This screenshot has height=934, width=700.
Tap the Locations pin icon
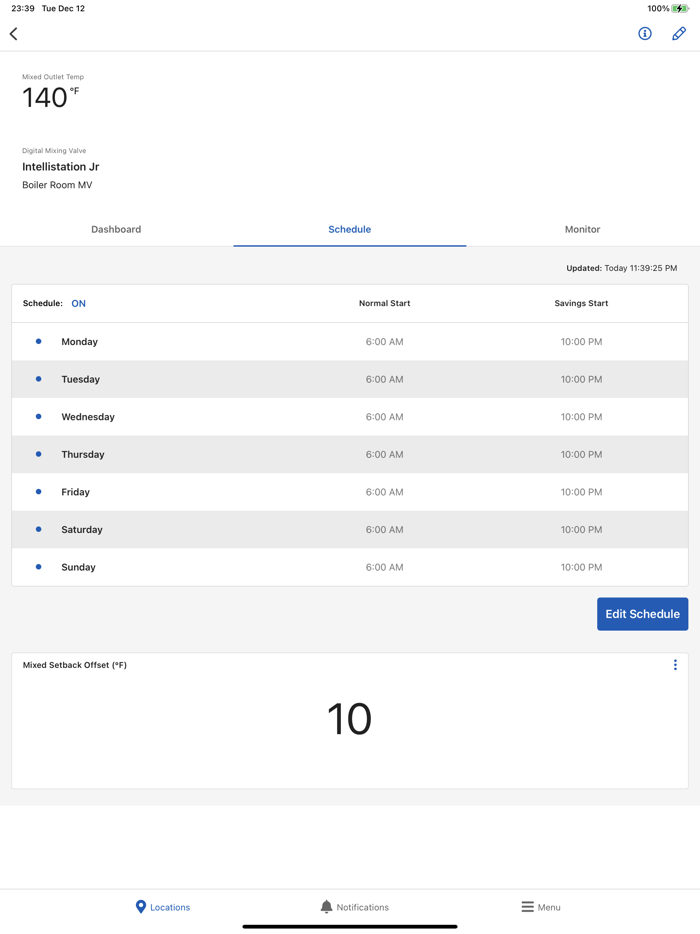tap(141, 907)
